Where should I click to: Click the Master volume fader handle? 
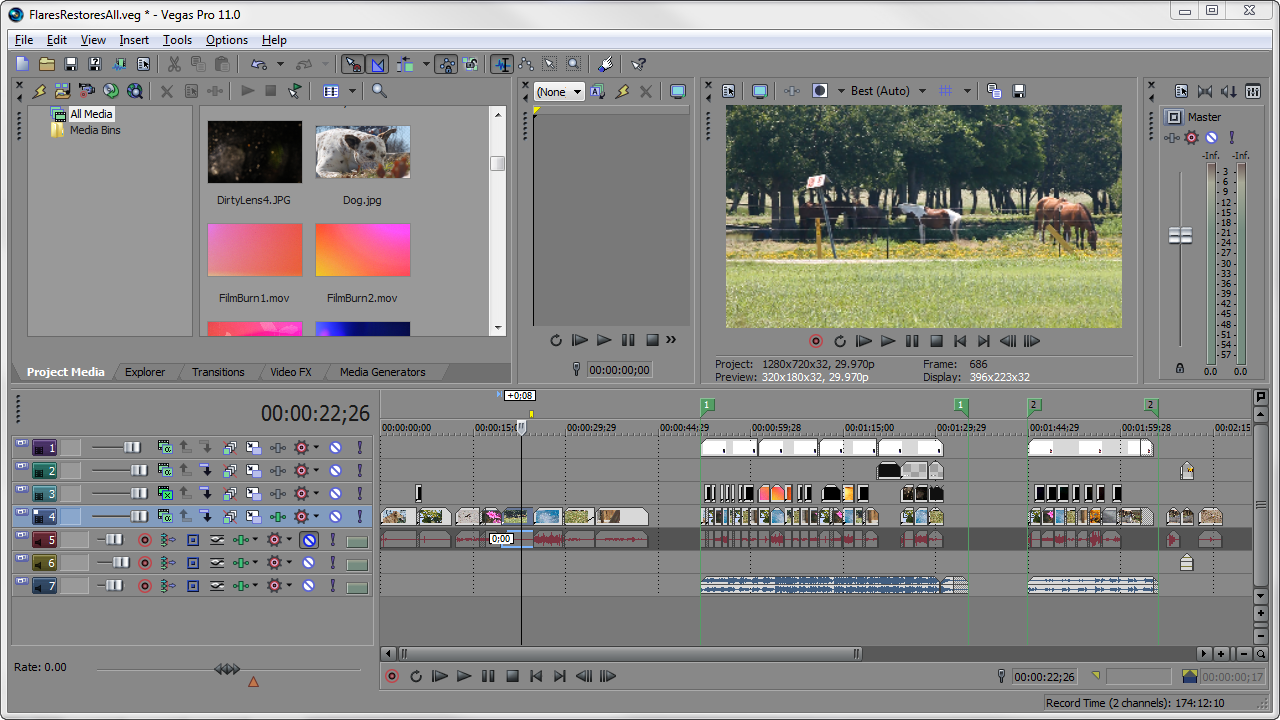[1181, 235]
